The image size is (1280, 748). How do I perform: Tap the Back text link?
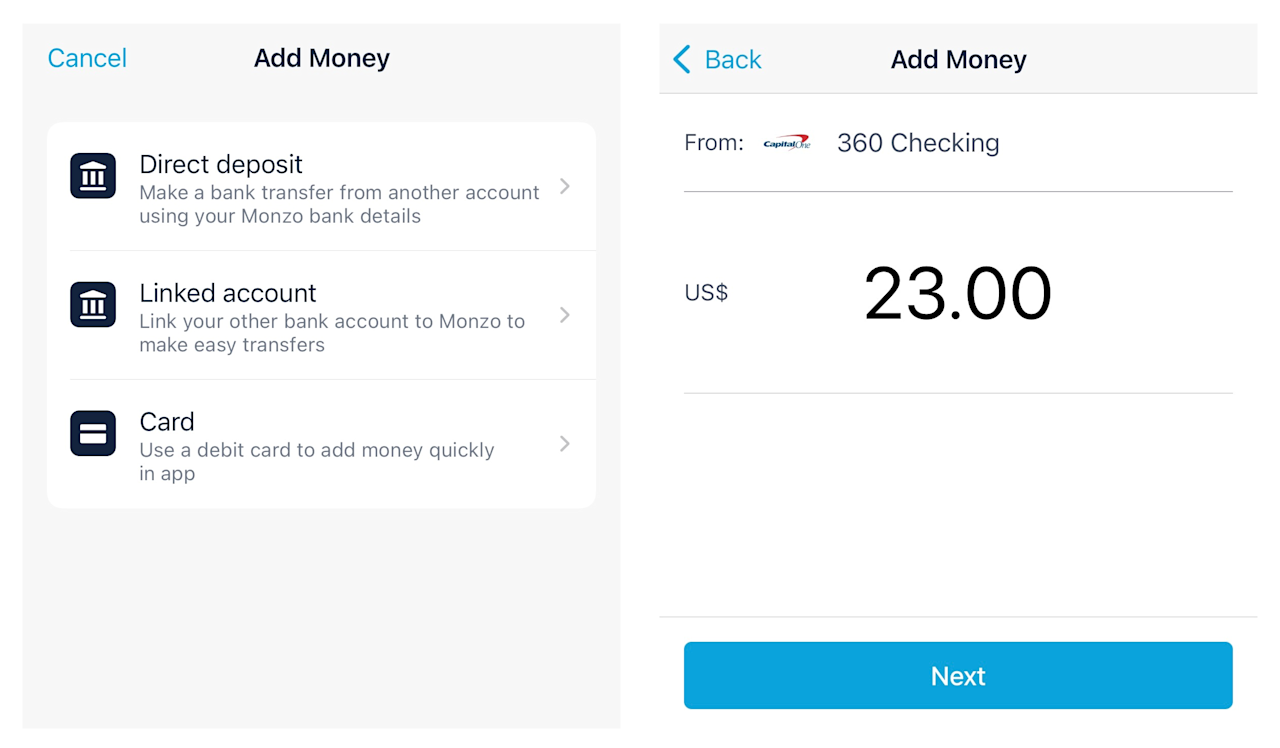click(x=733, y=60)
